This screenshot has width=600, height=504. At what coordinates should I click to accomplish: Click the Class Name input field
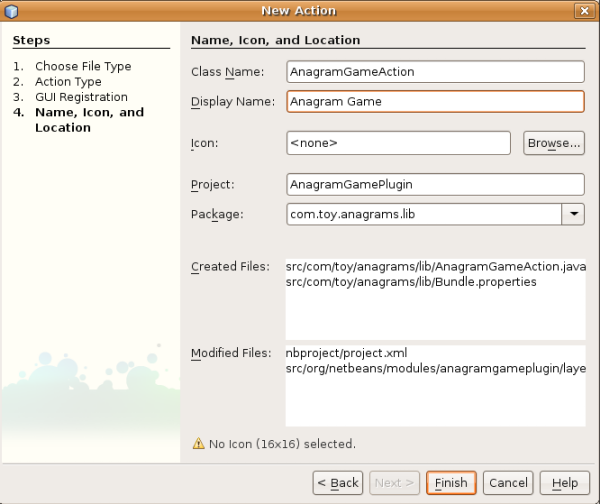[434, 72]
